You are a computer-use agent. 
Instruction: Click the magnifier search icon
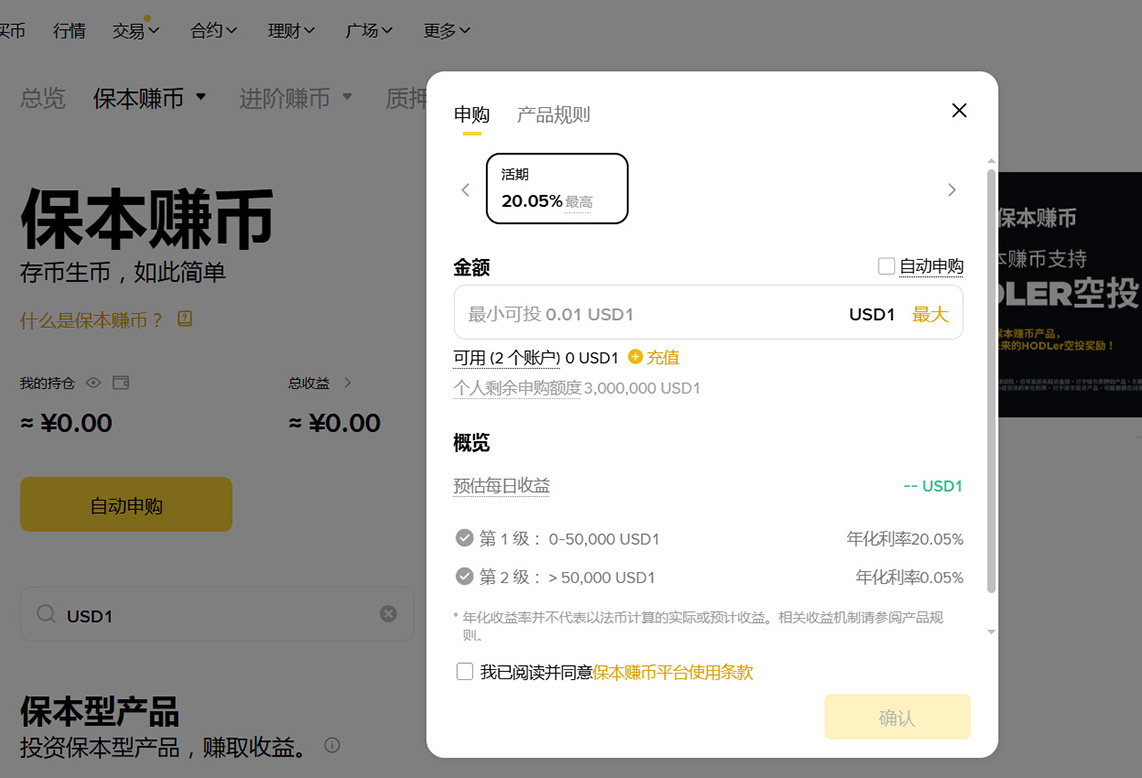(x=46, y=614)
